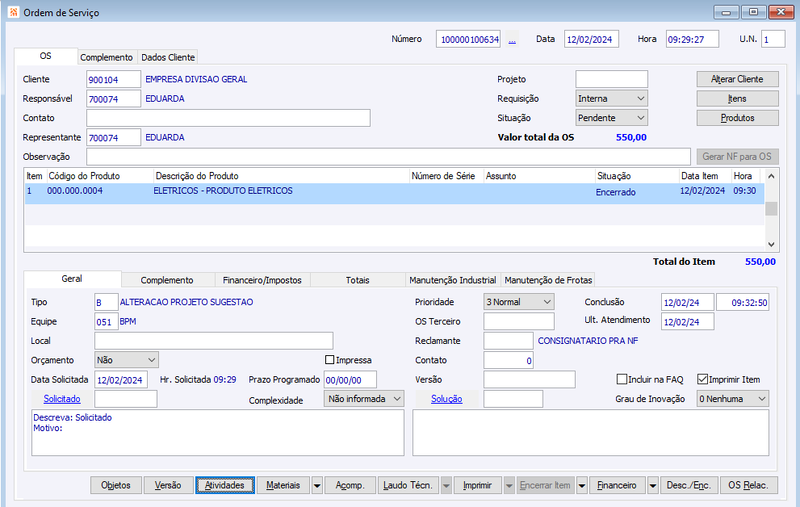Open the Solução link
800x507 pixels.
click(446, 399)
